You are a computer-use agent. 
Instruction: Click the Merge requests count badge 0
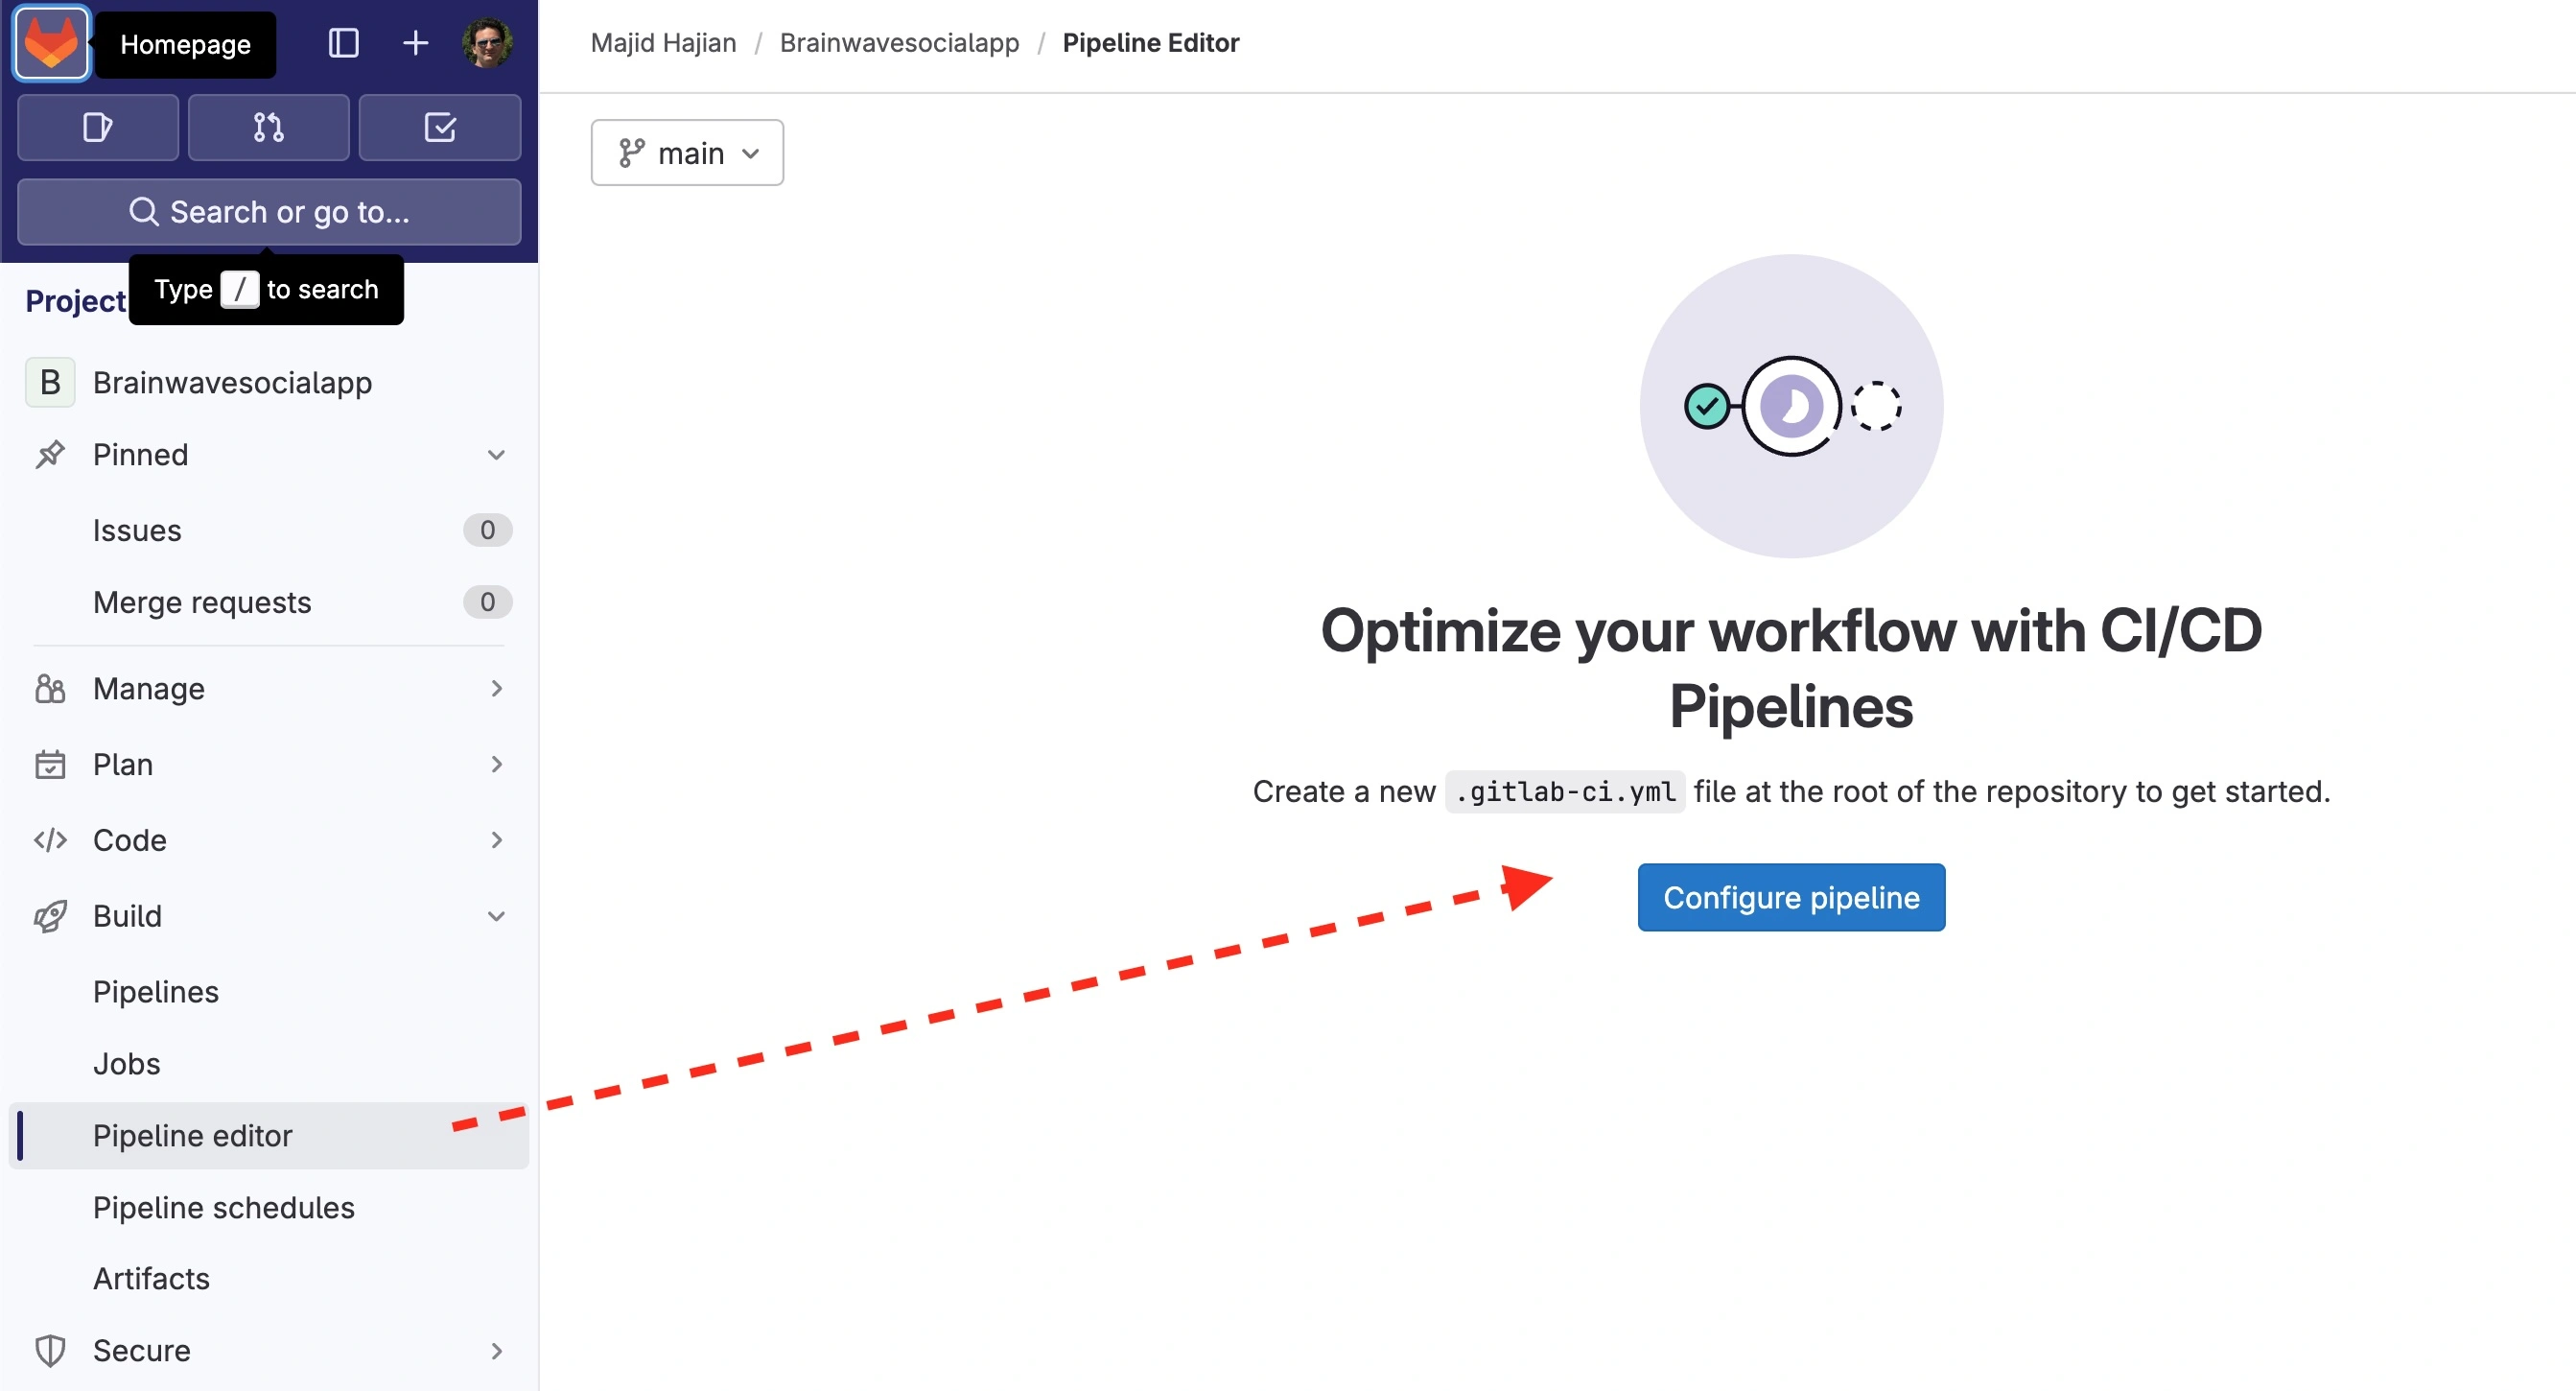(487, 602)
